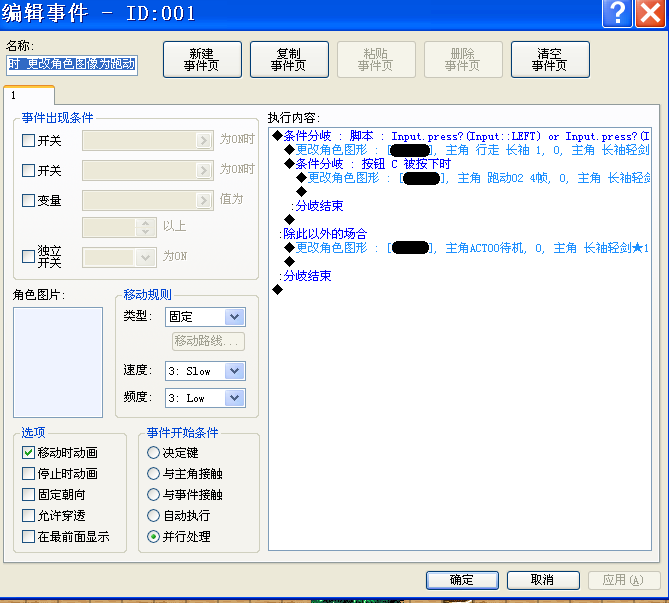Select 决定键 trigger radio button
Screen dimensions: 669x603
click(x=153, y=452)
